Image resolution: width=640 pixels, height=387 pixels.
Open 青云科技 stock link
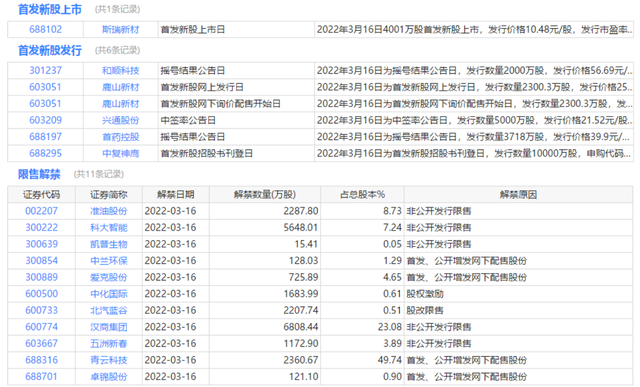pos(109,360)
